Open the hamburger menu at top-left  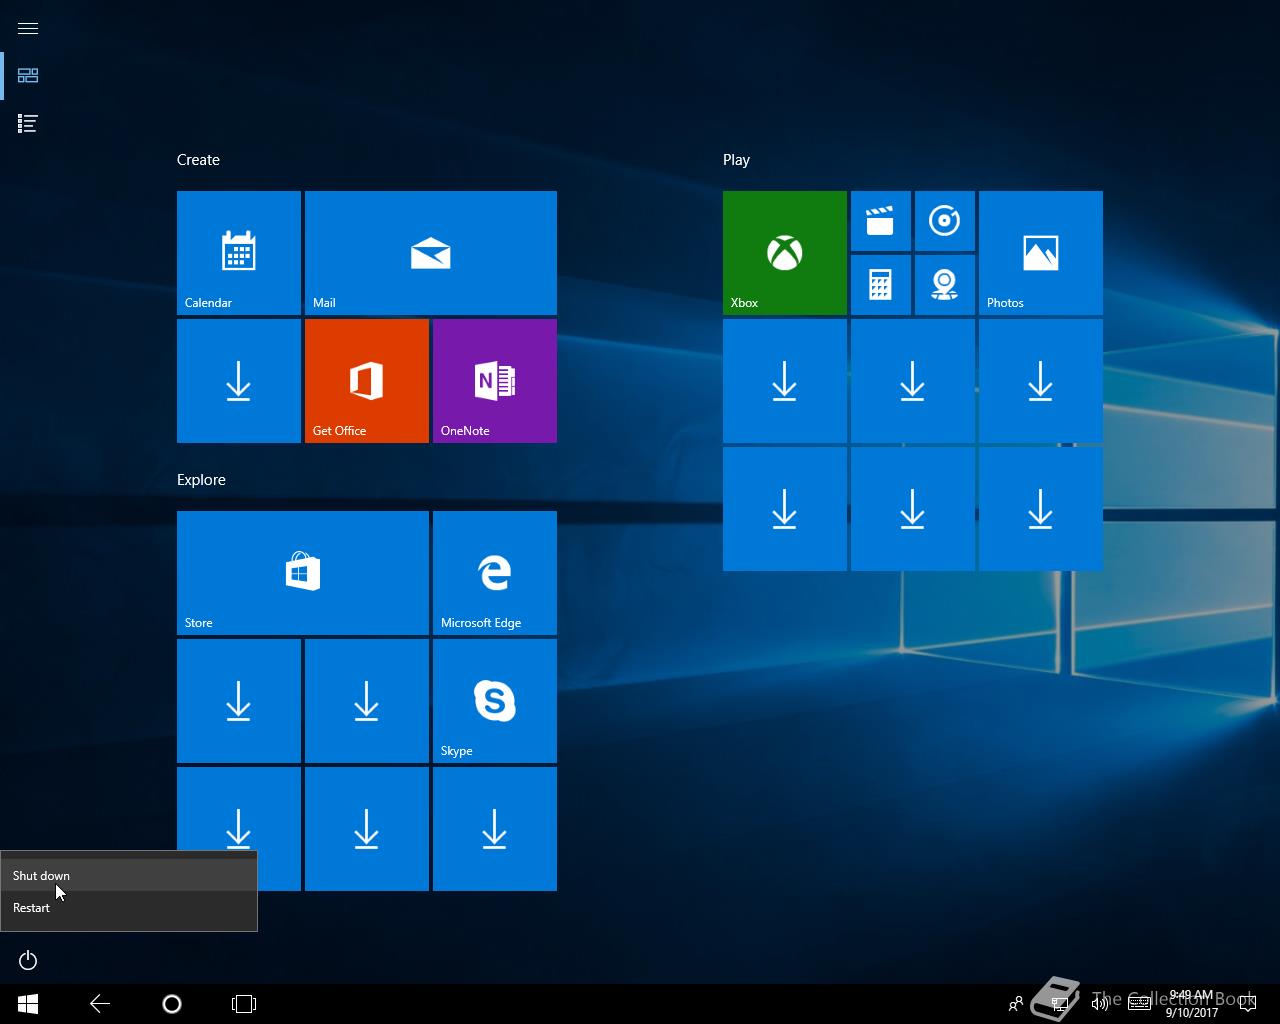click(28, 28)
